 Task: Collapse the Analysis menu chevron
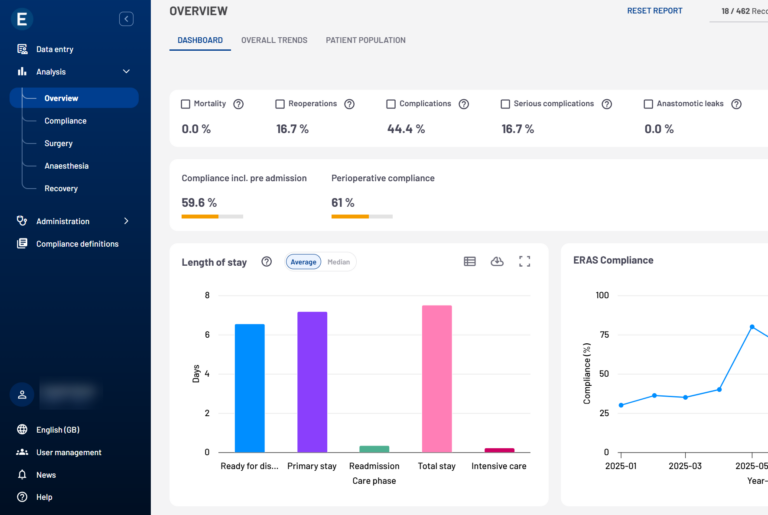[126, 72]
